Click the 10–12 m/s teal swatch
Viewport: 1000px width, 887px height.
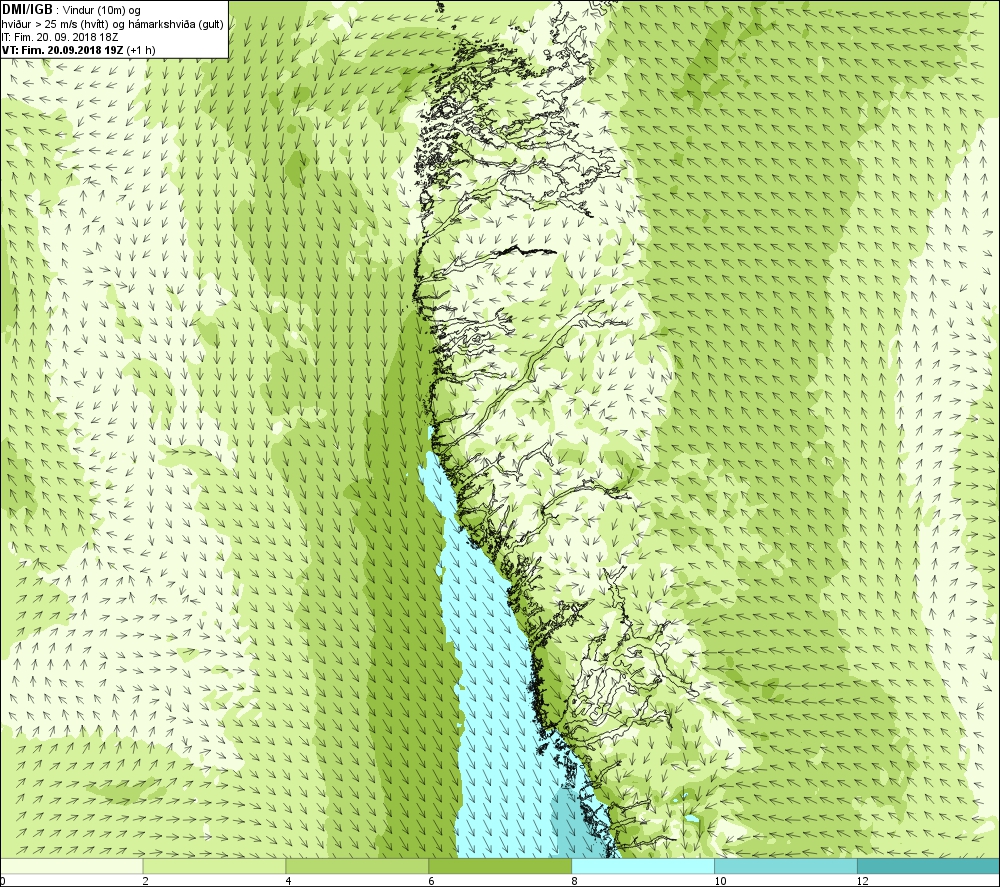coord(786,866)
